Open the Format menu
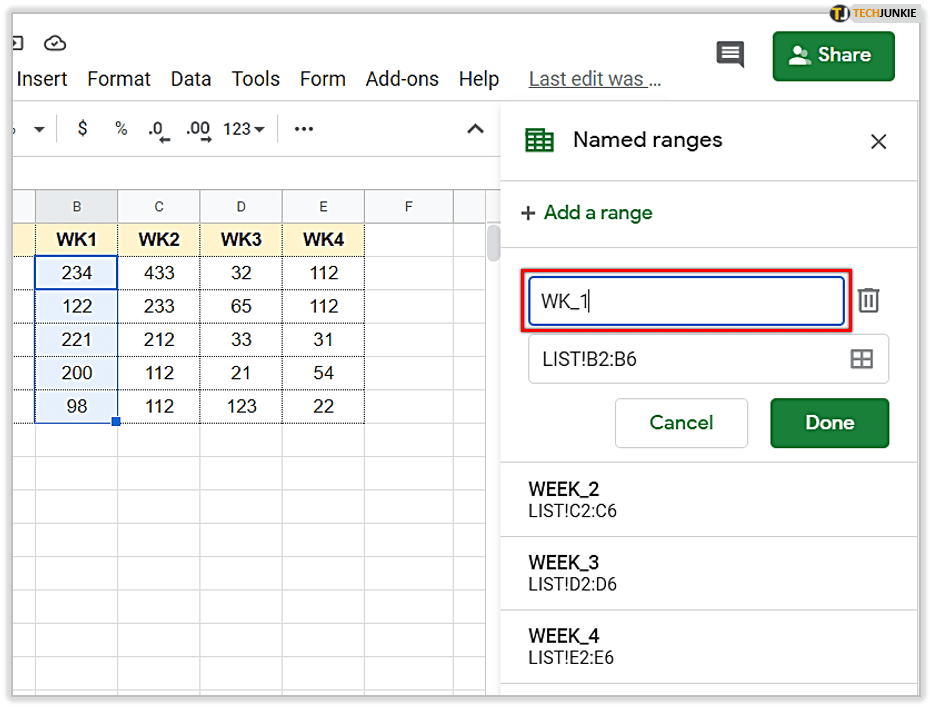932x708 pixels. pyautogui.click(x=119, y=79)
